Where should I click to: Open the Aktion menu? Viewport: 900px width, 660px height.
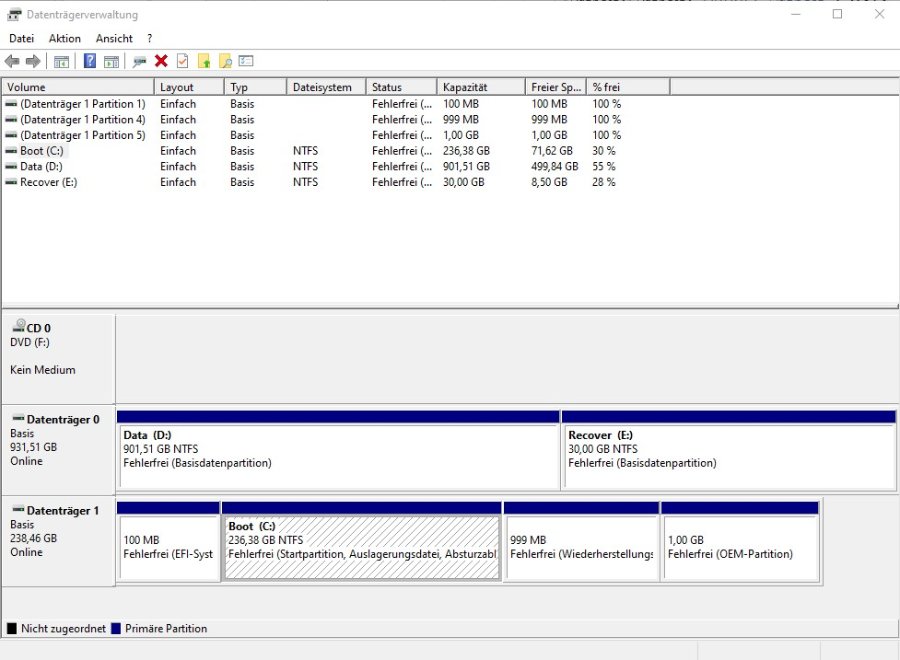point(65,38)
